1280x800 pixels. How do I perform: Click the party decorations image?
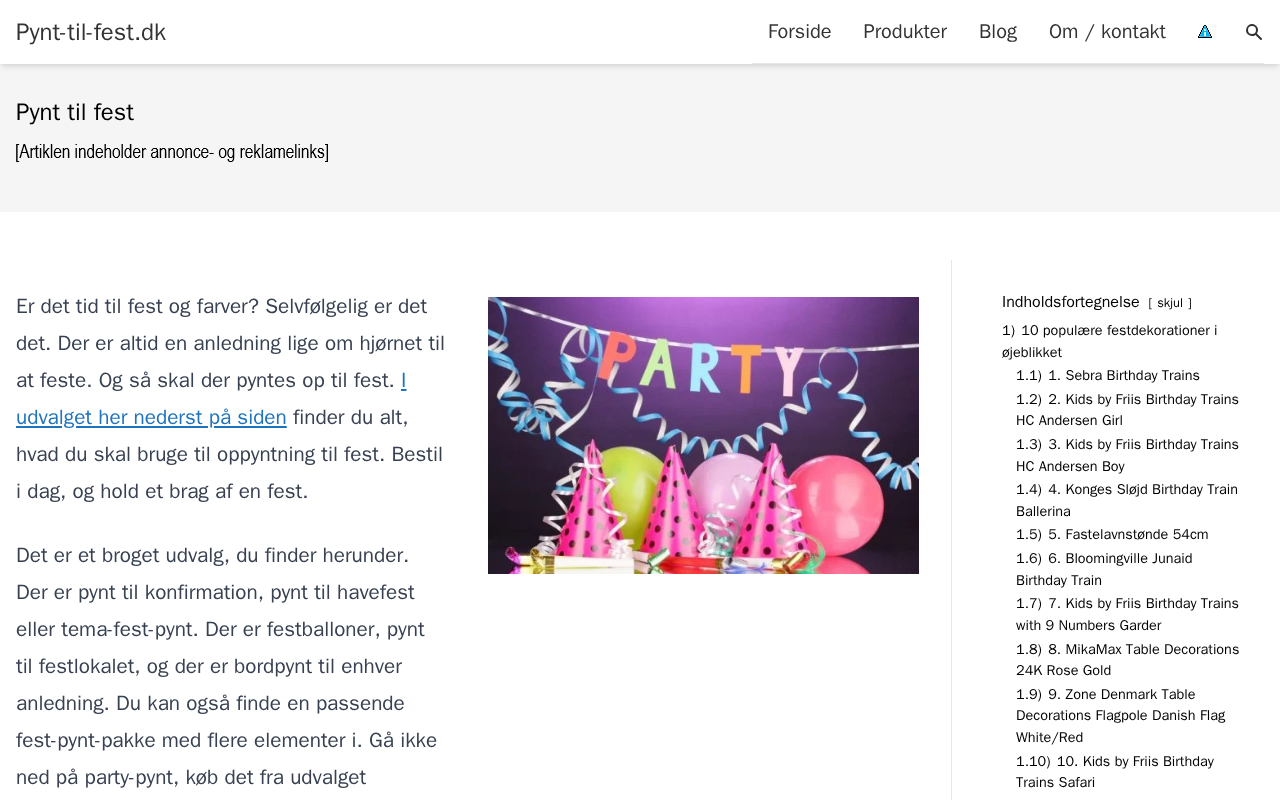(x=703, y=435)
